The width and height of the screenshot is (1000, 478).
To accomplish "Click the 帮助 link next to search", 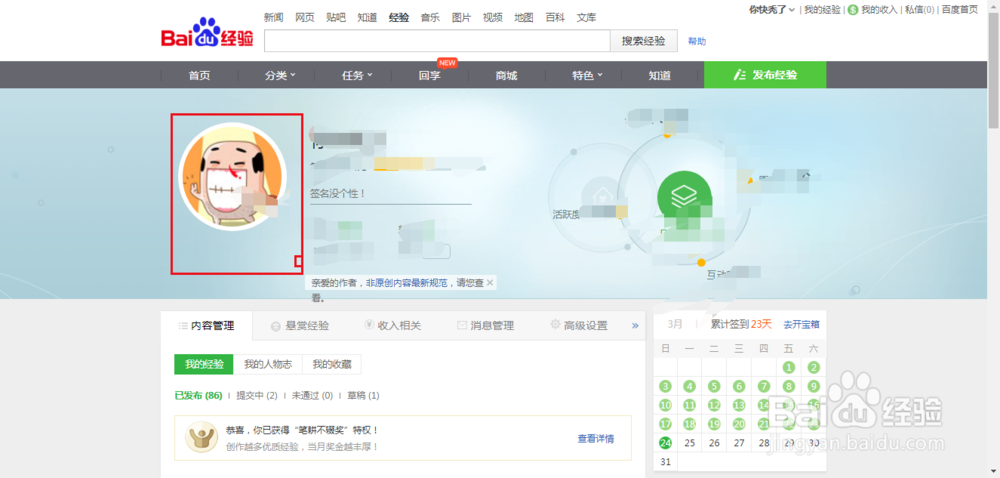I will (697, 41).
